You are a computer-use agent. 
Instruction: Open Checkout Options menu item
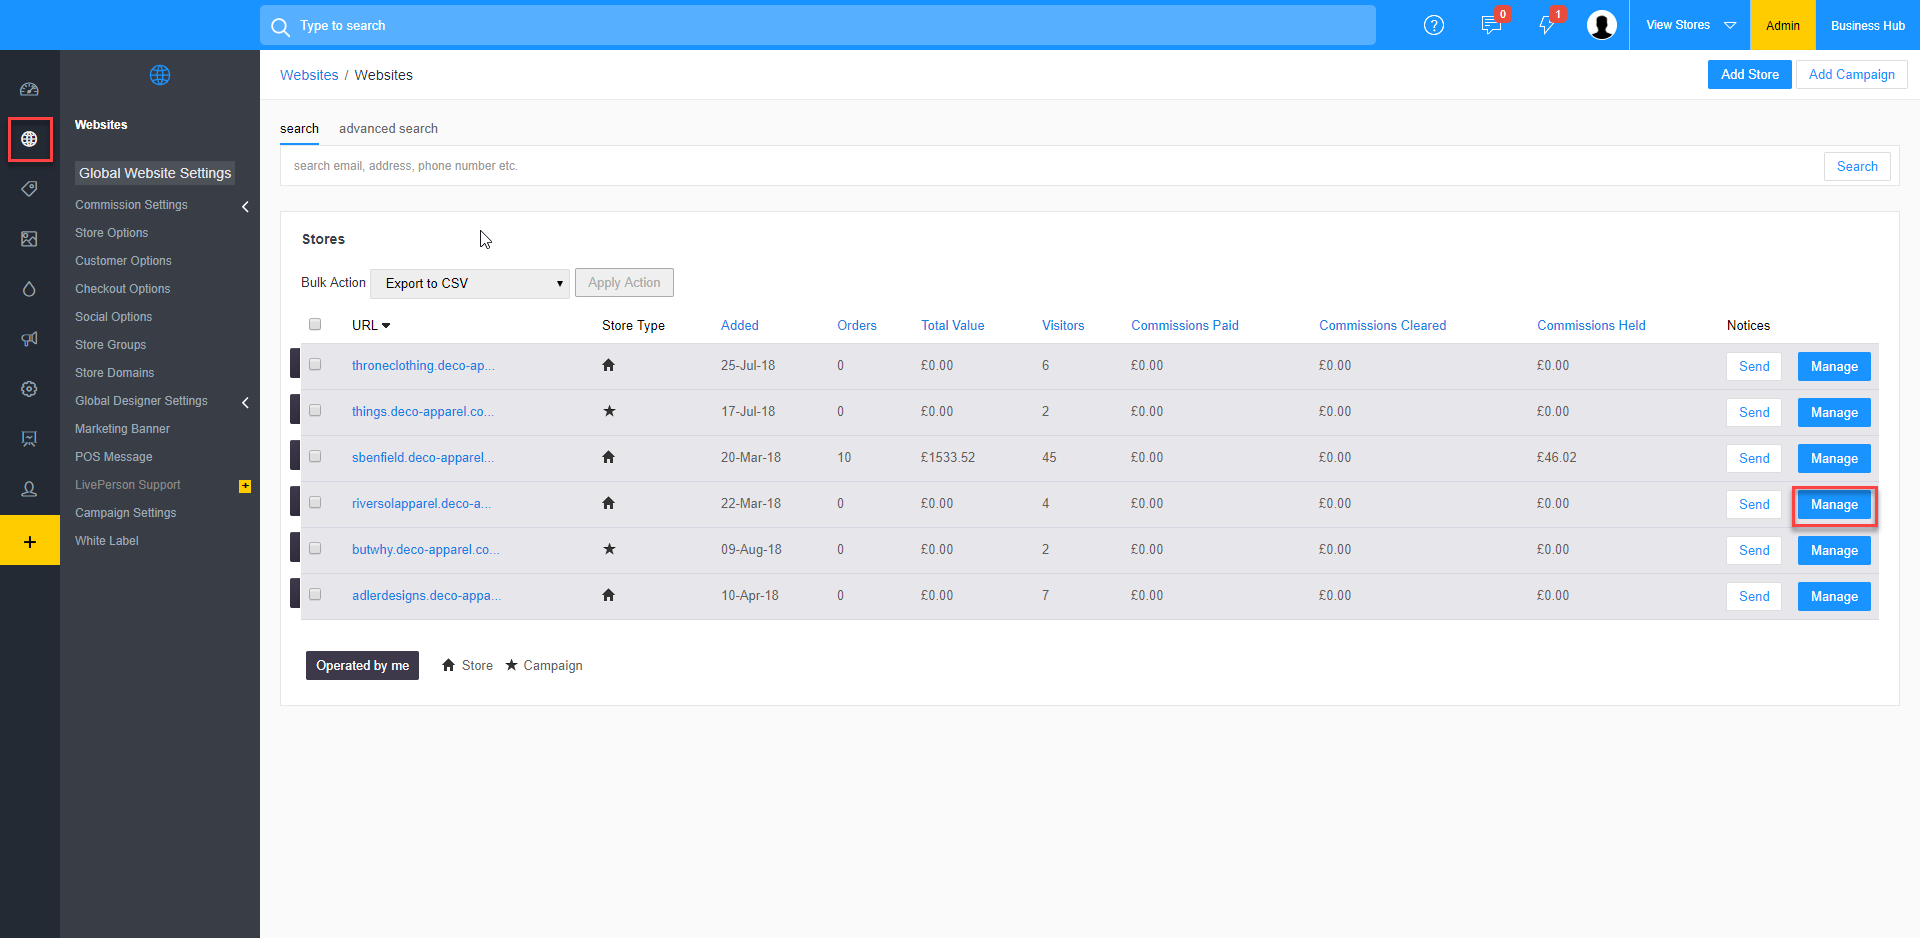point(122,289)
